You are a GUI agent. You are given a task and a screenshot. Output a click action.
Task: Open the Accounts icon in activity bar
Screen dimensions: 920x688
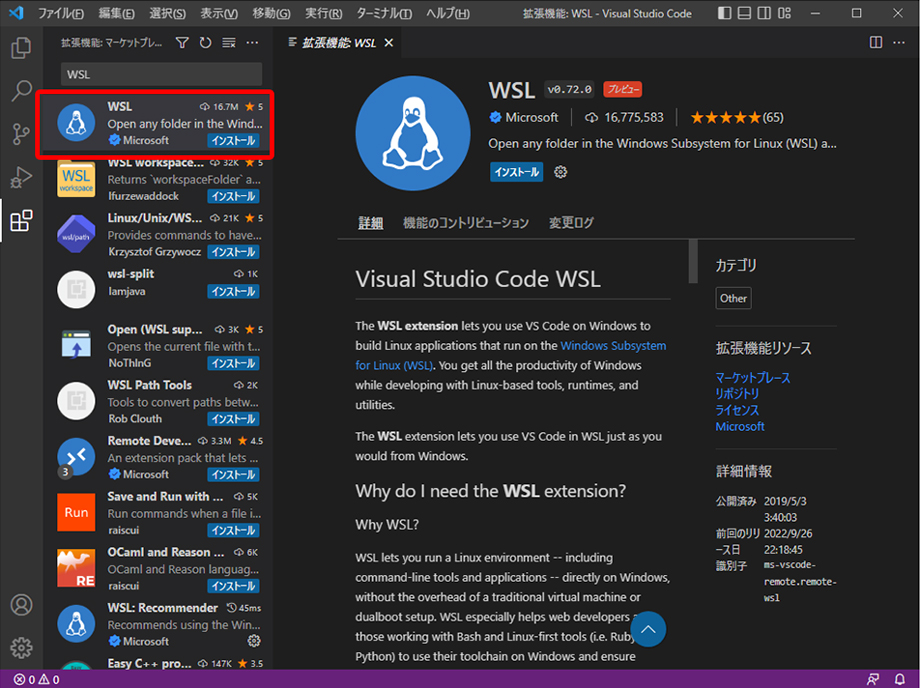tap(21, 605)
